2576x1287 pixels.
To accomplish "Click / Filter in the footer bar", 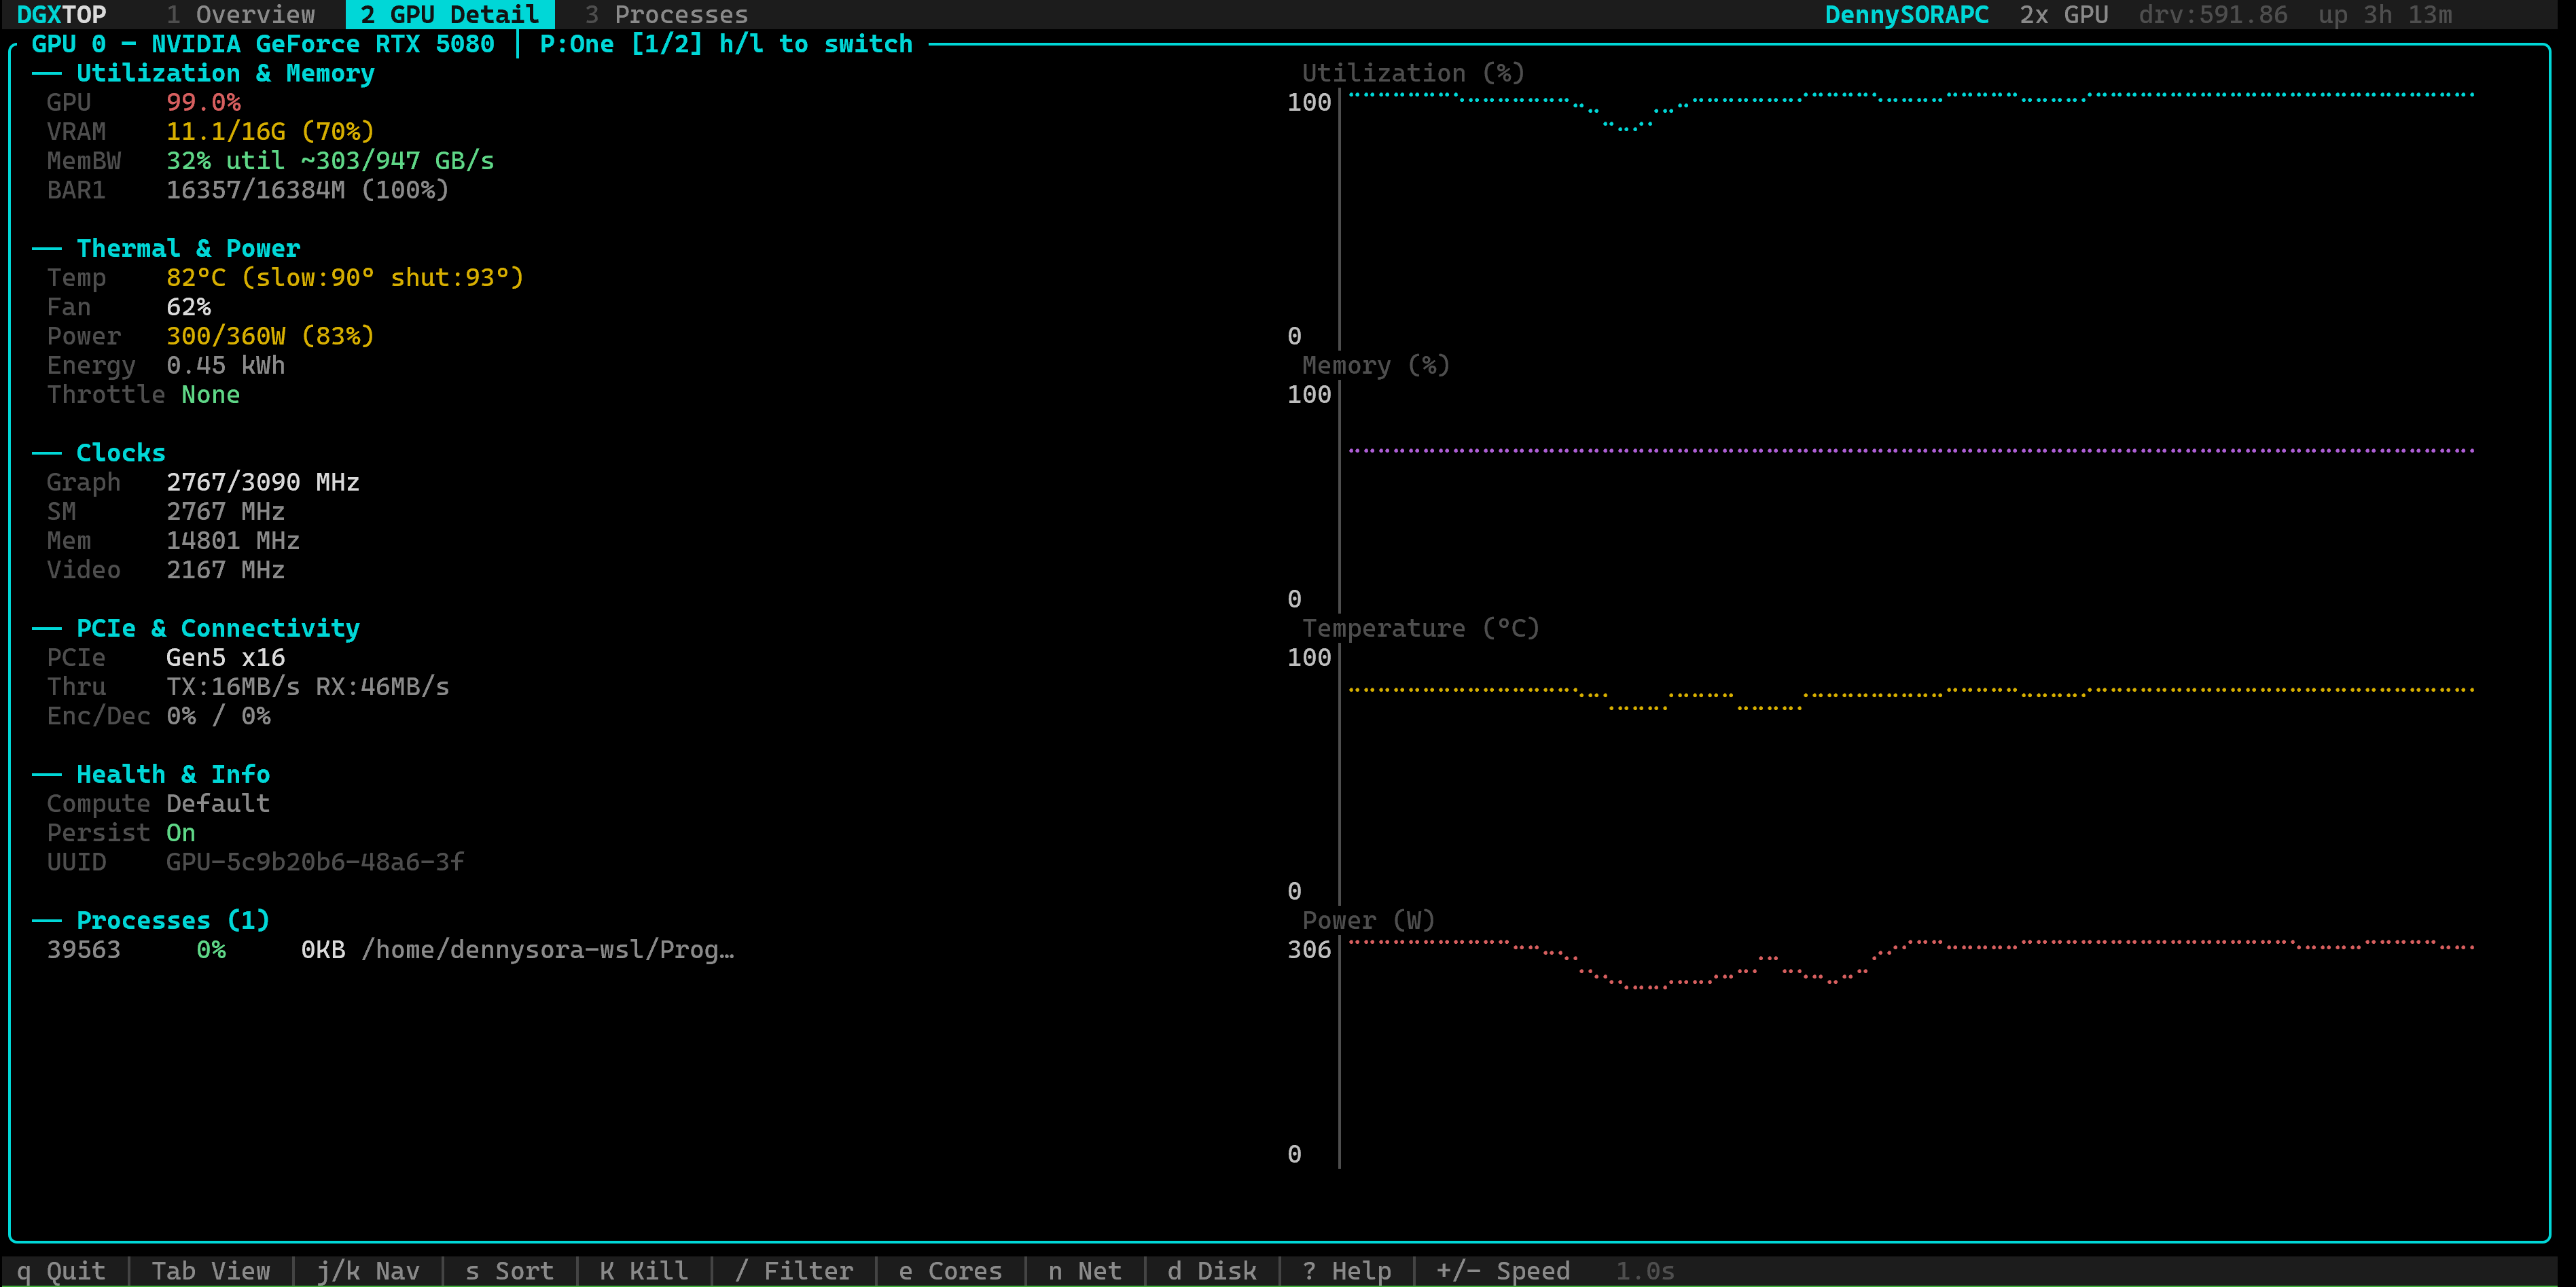I will 794,1271.
